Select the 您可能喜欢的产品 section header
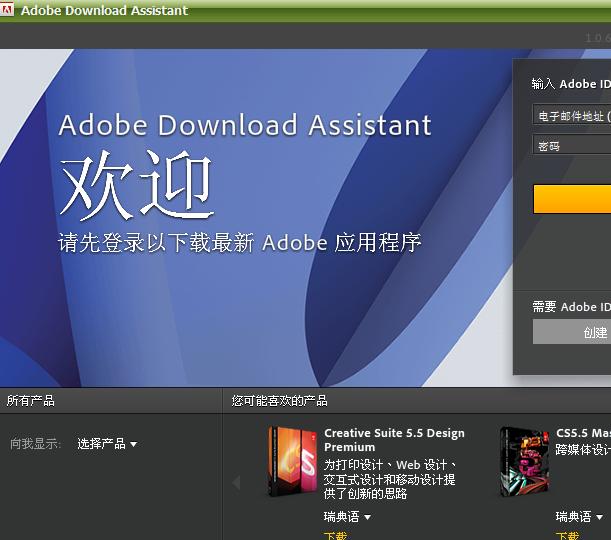The height and width of the screenshot is (540, 611). 279,401
